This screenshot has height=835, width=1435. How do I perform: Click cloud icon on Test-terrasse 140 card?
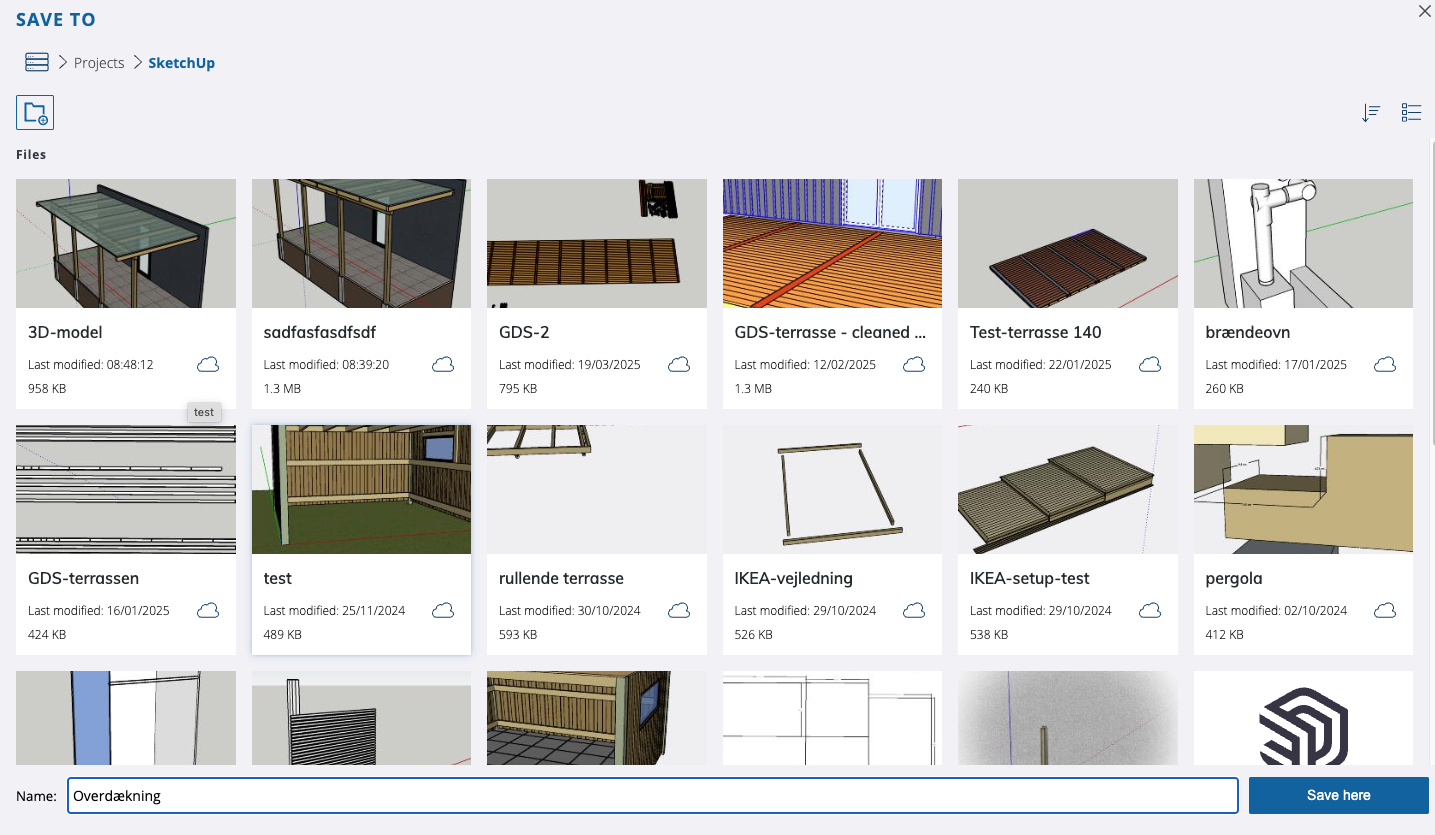click(1150, 365)
